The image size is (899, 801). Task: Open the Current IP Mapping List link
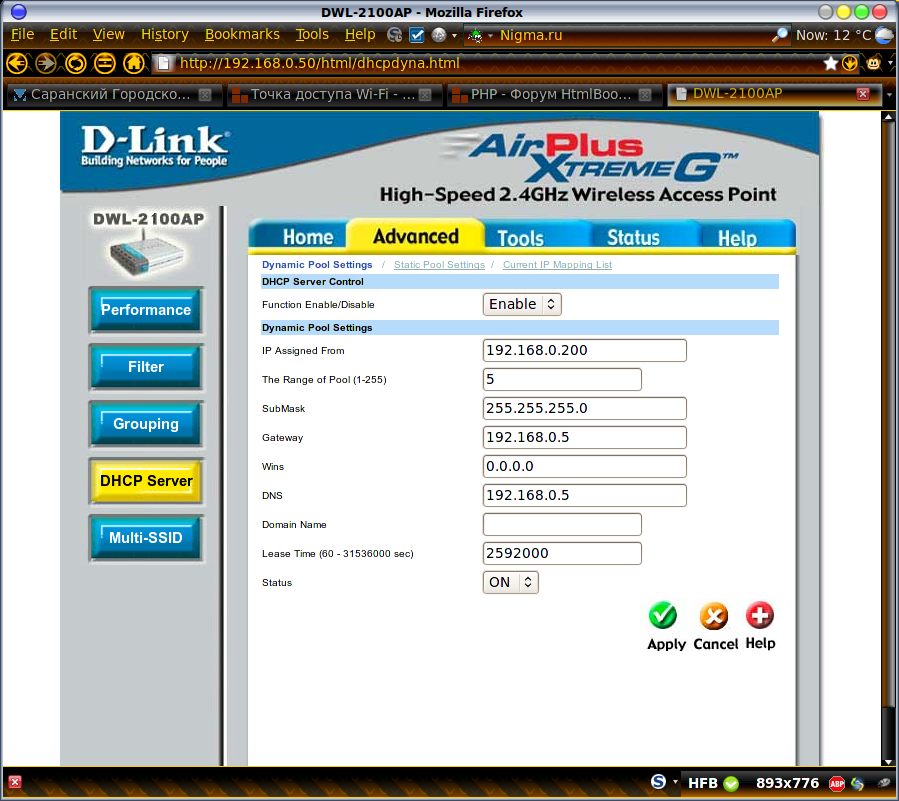(x=557, y=265)
